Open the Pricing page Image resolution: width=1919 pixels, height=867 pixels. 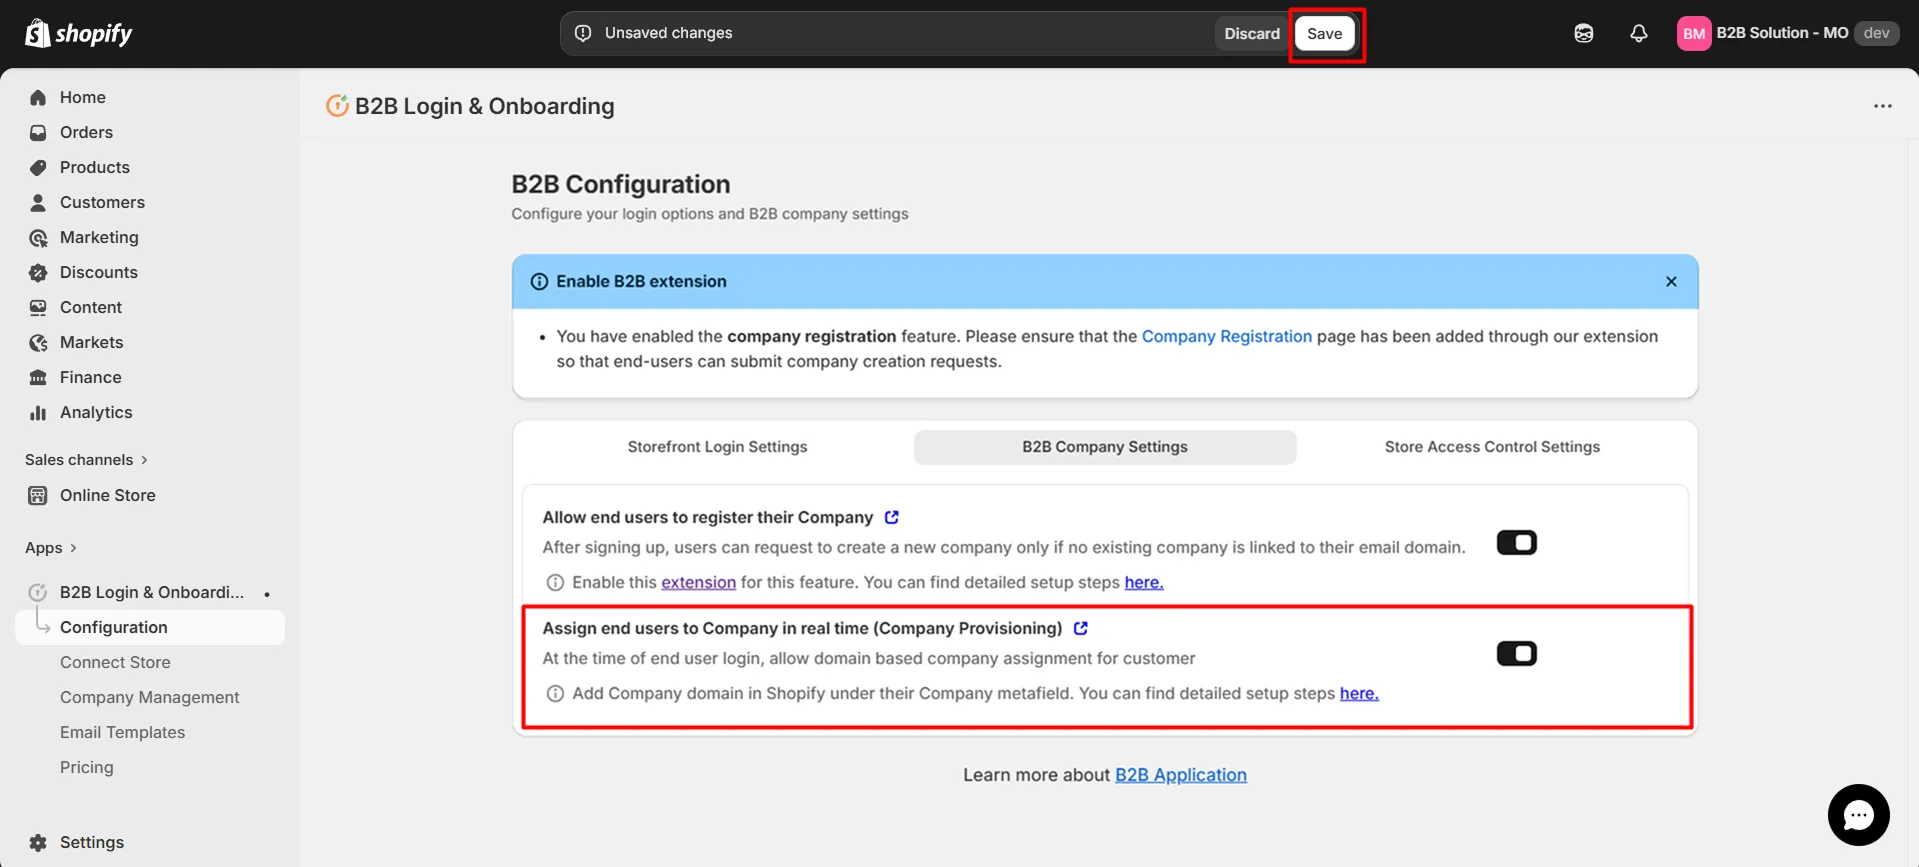pos(87,767)
